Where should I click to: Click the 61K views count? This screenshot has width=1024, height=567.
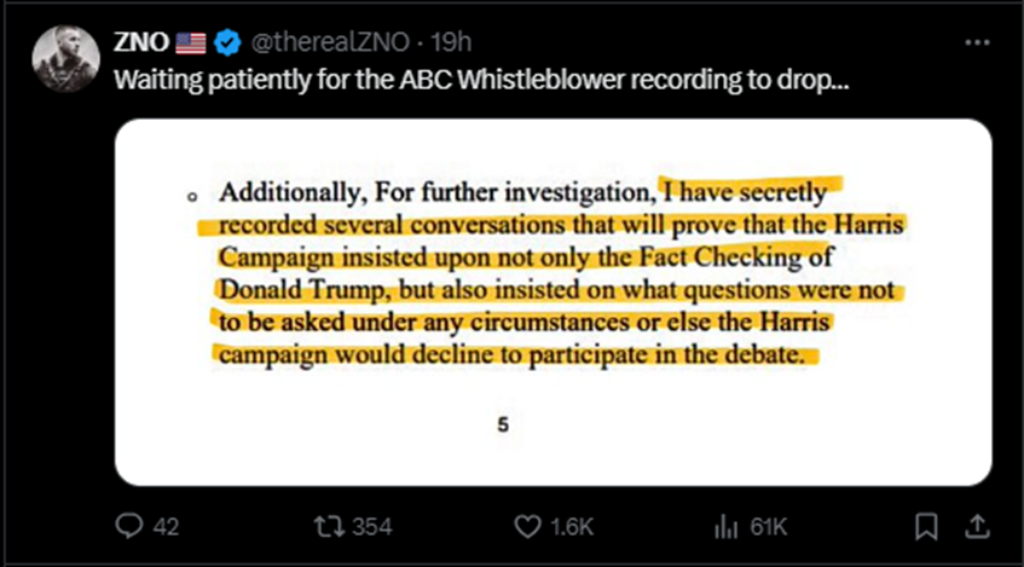tap(769, 526)
